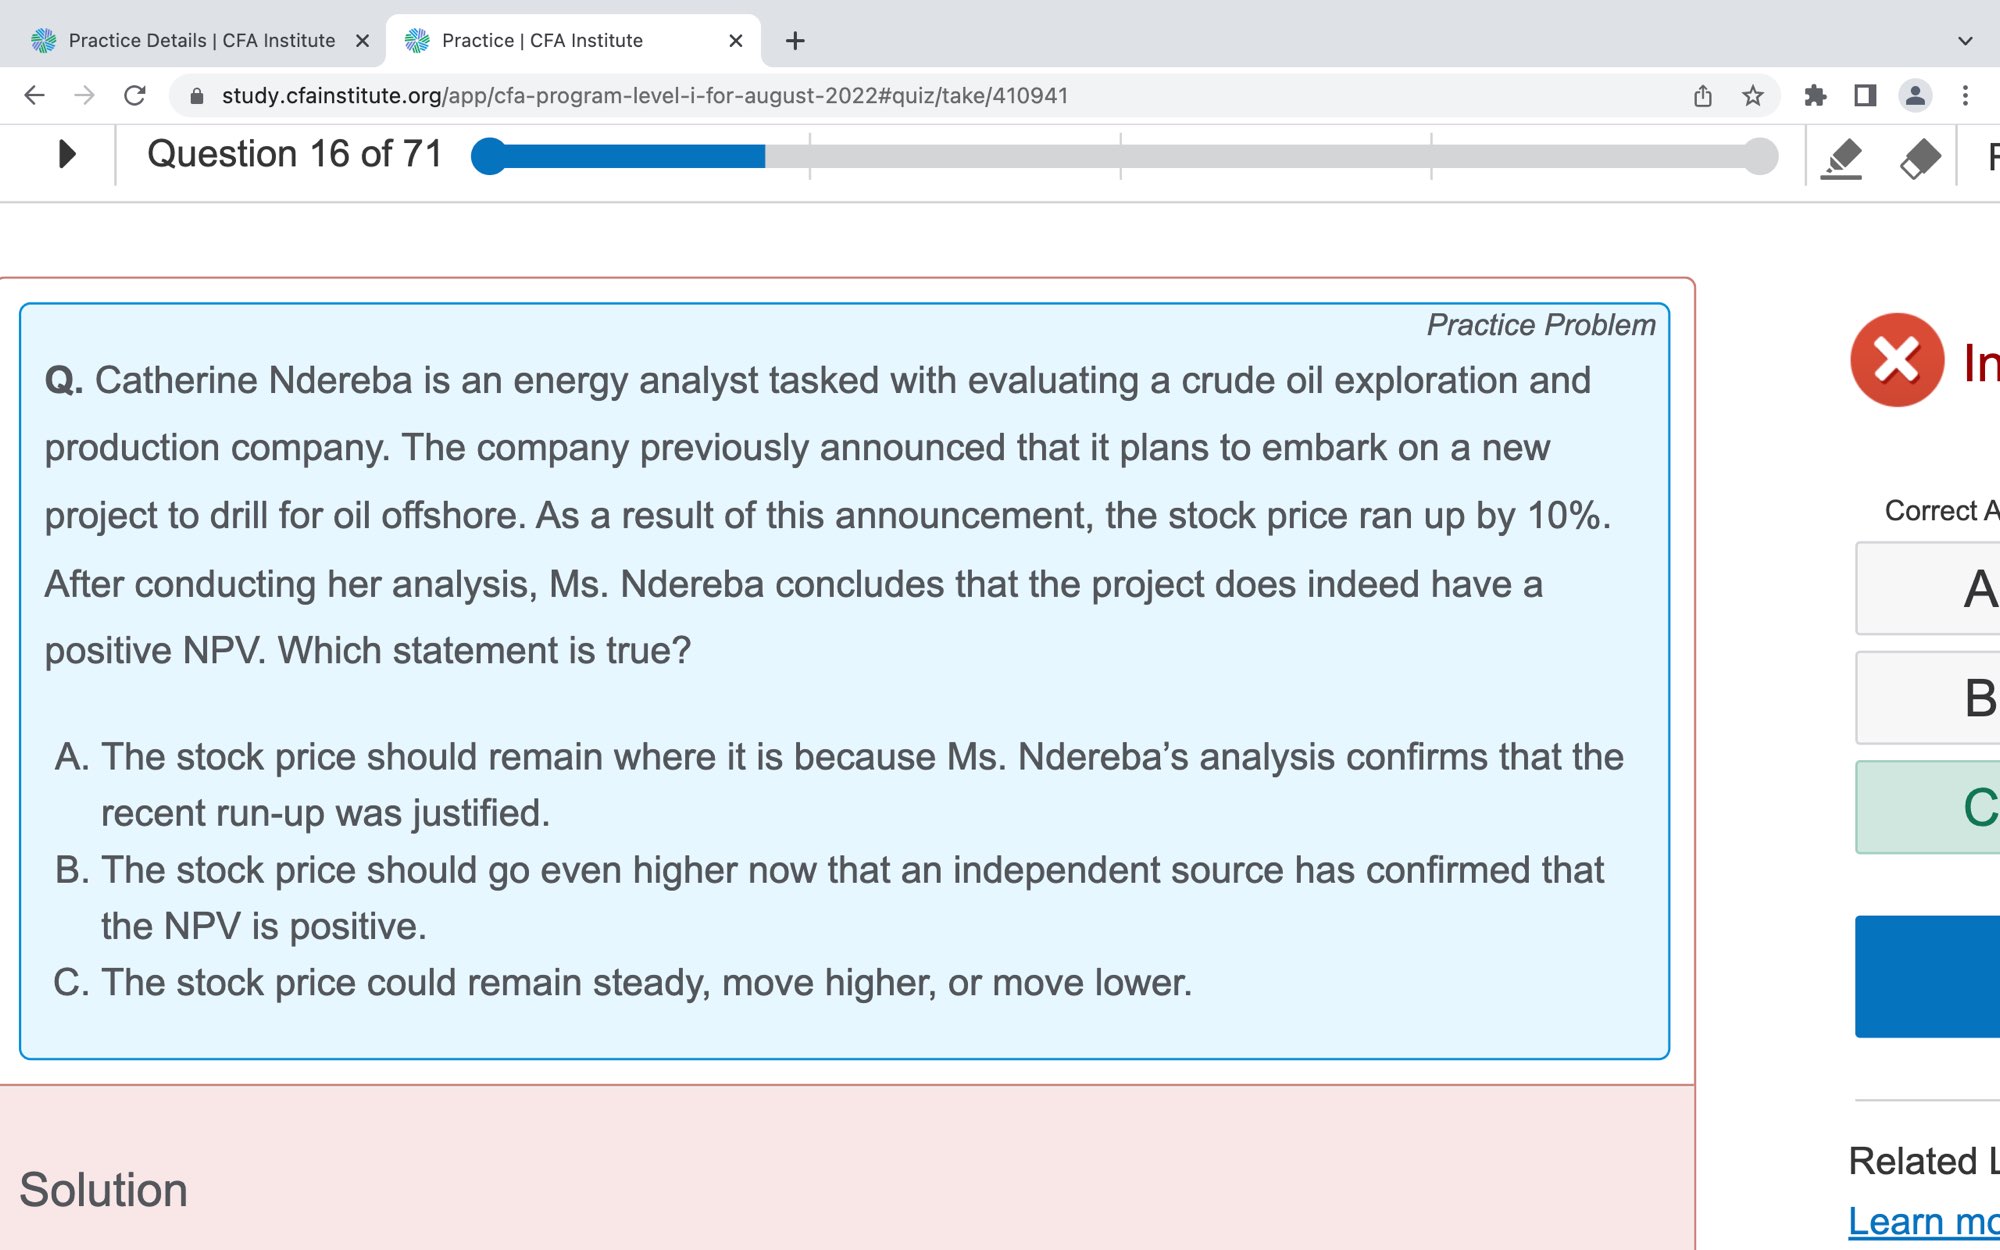This screenshot has width=2000, height=1250.
Task: Click the browser extensions puzzle icon
Action: coord(1815,96)
